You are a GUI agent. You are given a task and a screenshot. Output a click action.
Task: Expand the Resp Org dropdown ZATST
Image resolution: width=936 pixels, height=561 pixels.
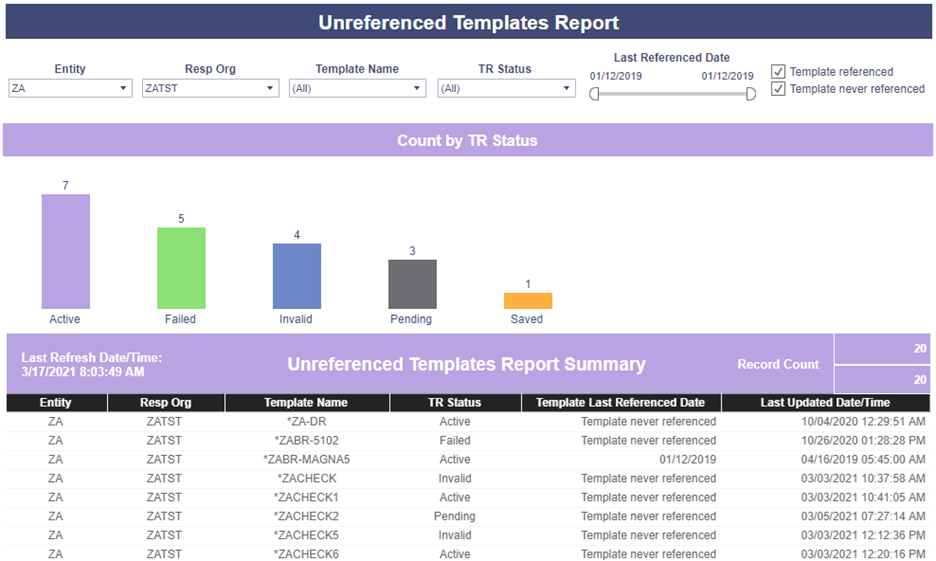click(210, 88)
